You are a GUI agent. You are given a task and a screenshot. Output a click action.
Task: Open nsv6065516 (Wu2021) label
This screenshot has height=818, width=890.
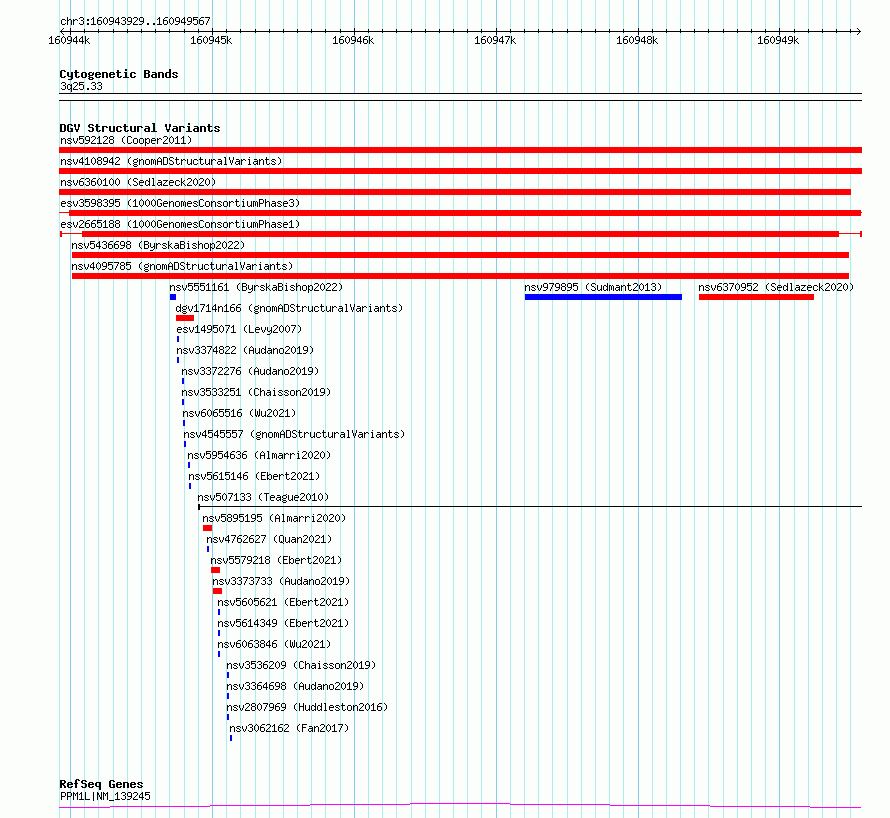[239, 413]
